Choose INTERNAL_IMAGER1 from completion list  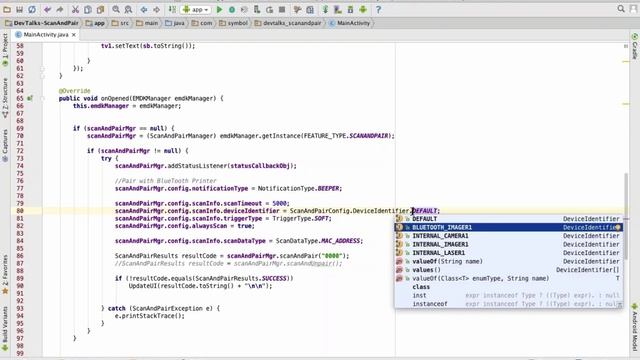[508, 244]
